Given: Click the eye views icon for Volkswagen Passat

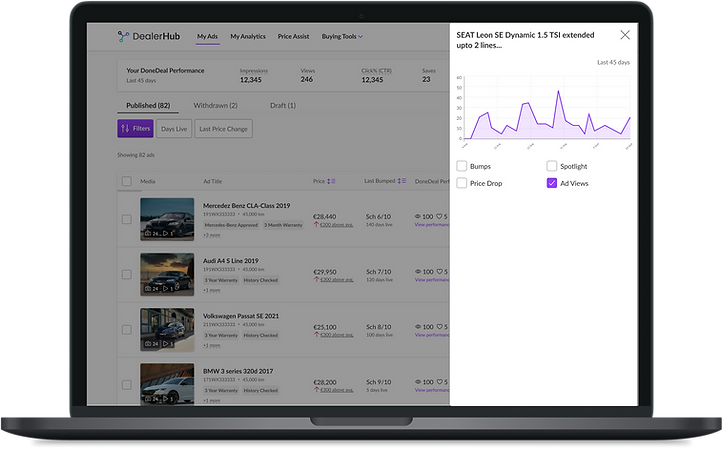Looking at the screenshot, I should (418, 327).
